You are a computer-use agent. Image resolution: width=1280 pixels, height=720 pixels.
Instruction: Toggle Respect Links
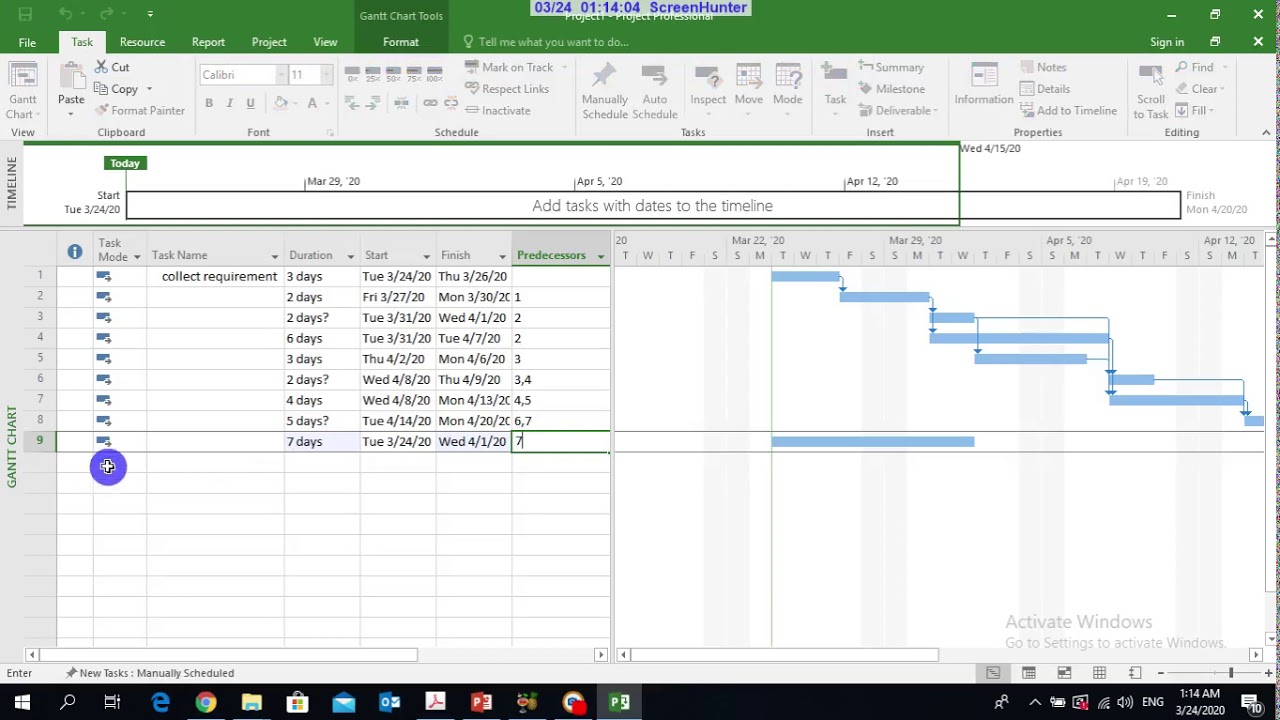[507, 89]
